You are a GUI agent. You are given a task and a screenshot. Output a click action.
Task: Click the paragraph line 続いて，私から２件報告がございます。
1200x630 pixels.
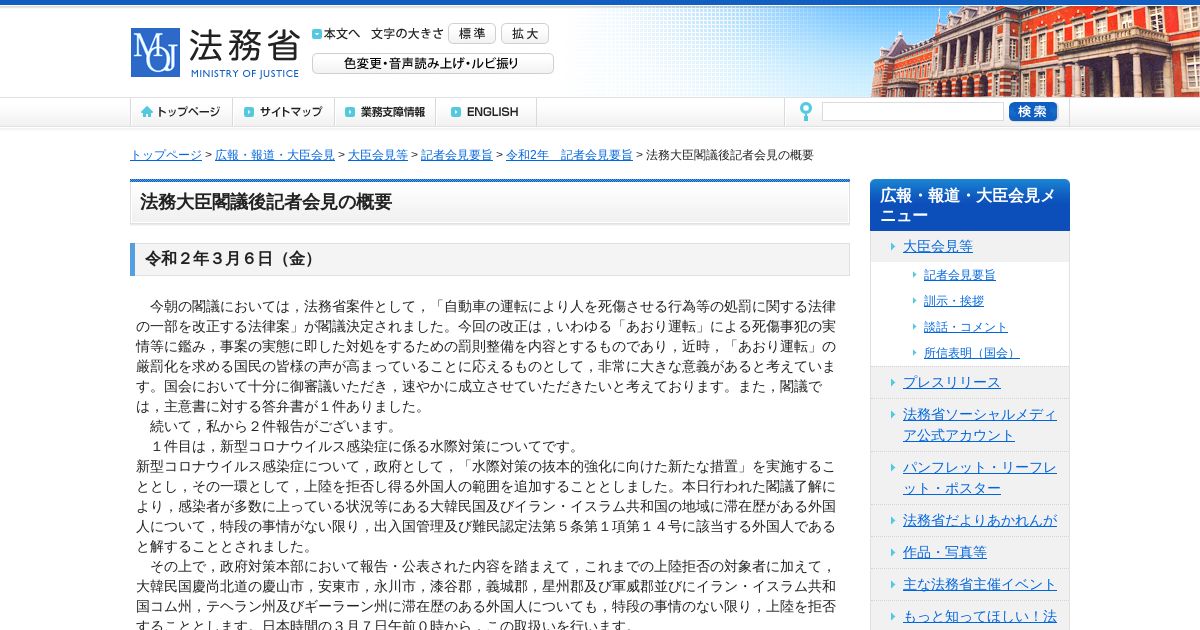tap(274, 427)
